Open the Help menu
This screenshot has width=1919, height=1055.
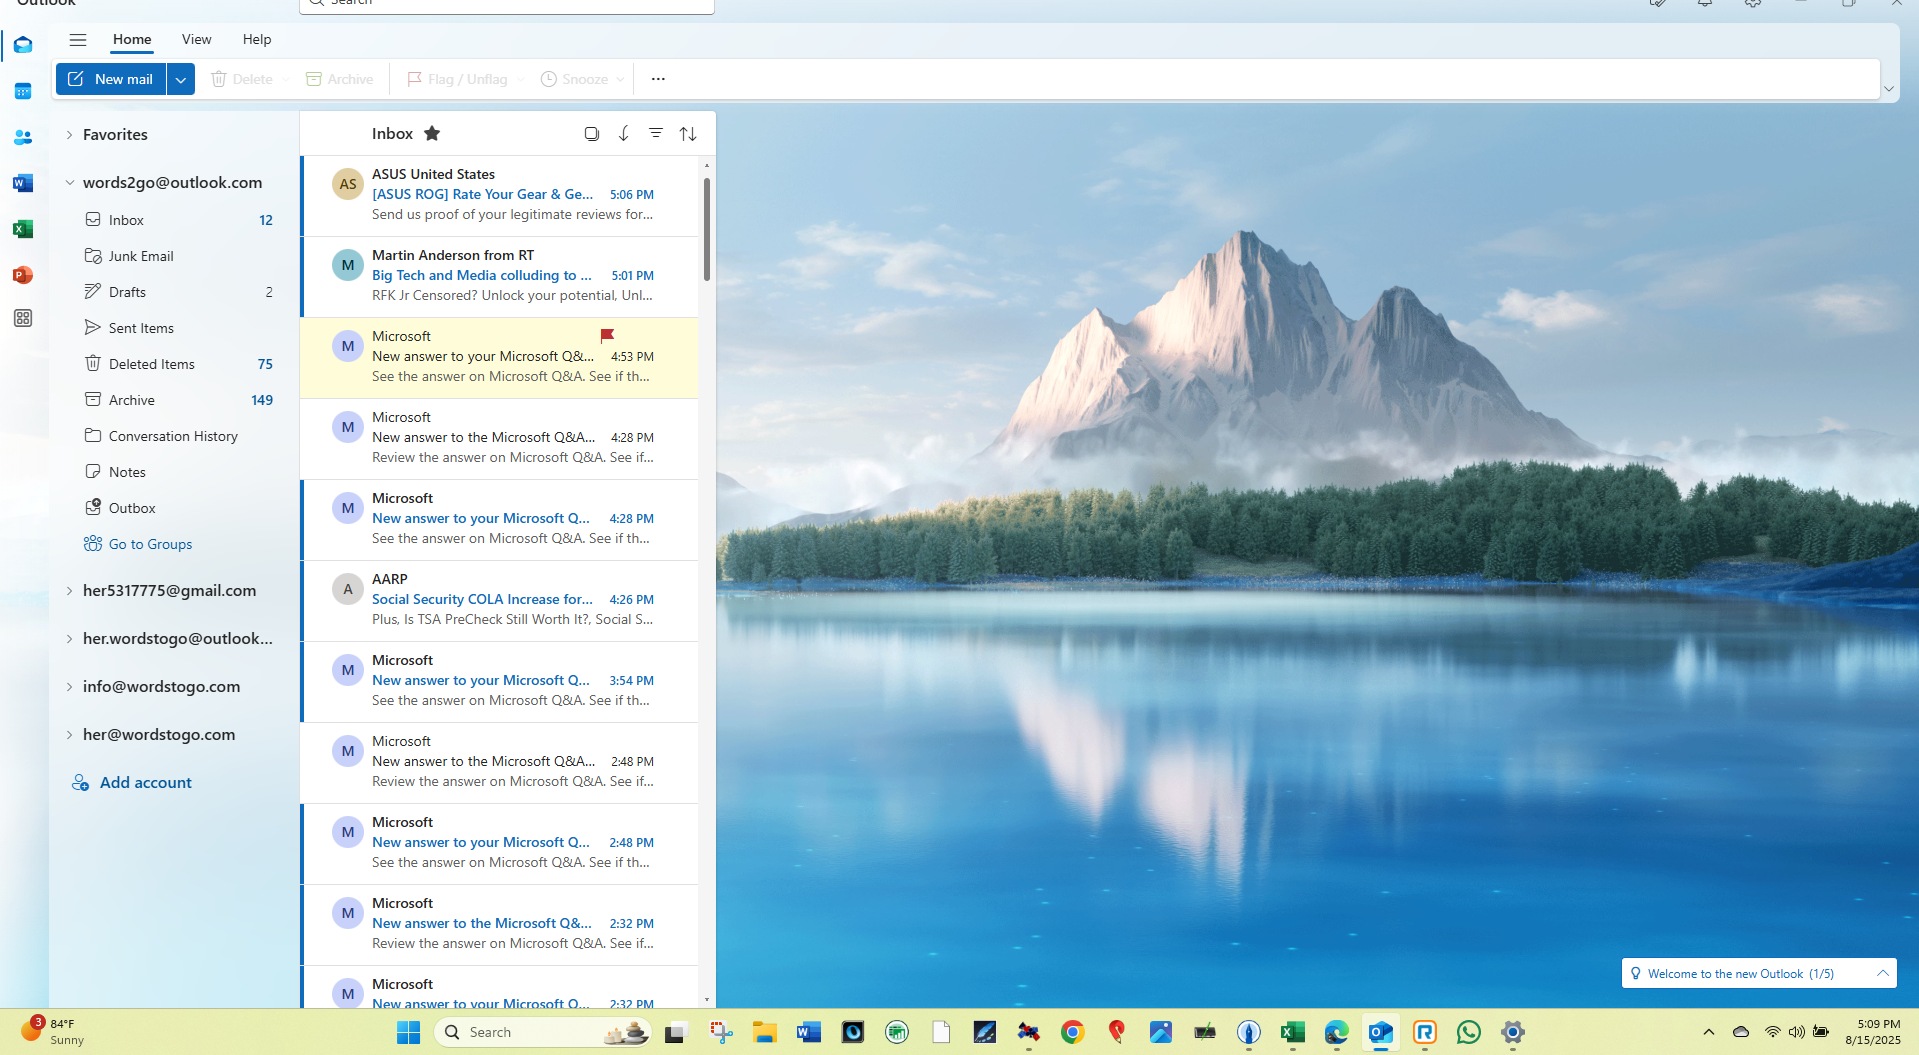point(256,39)
